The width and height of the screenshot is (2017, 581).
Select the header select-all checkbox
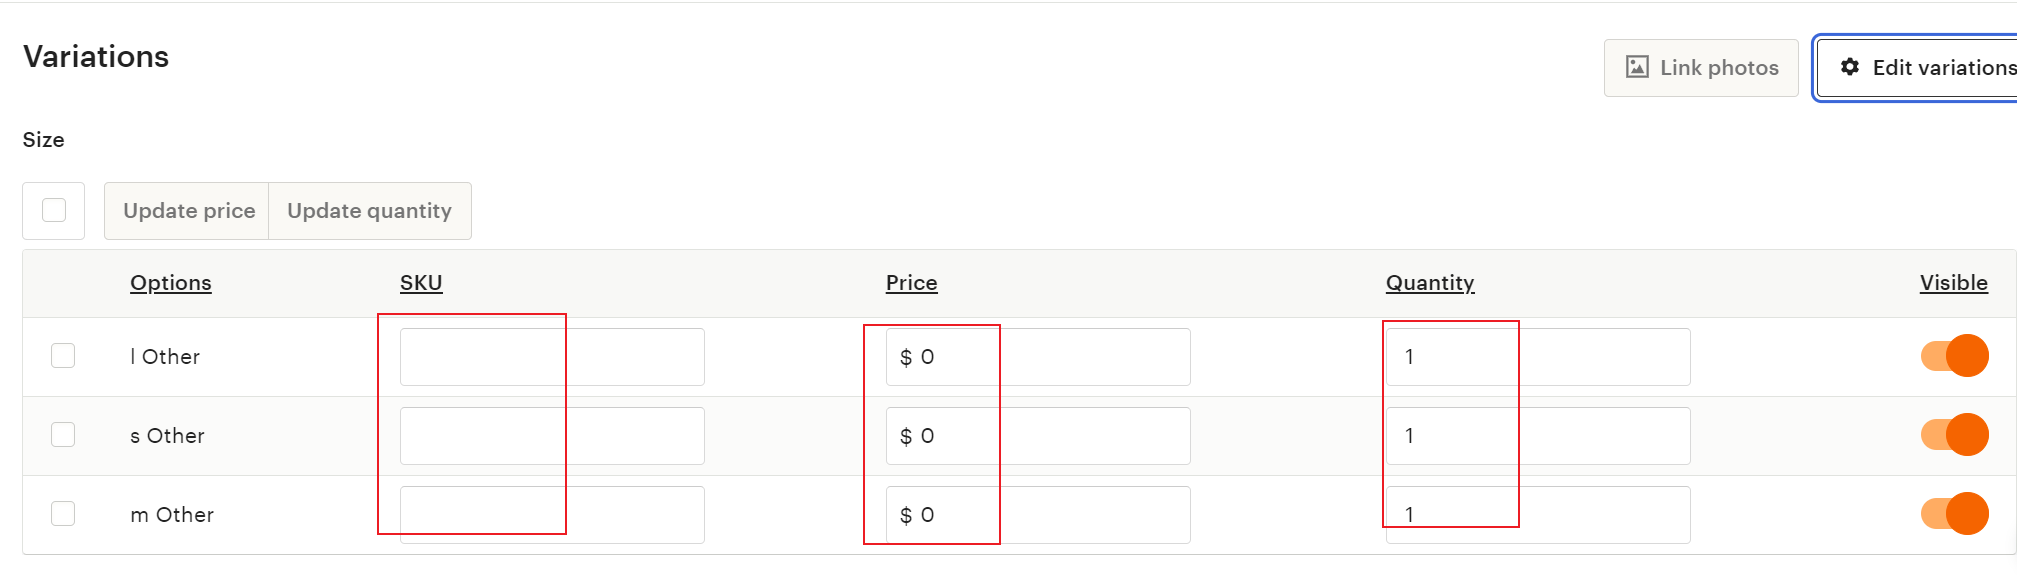pos(53,210)
